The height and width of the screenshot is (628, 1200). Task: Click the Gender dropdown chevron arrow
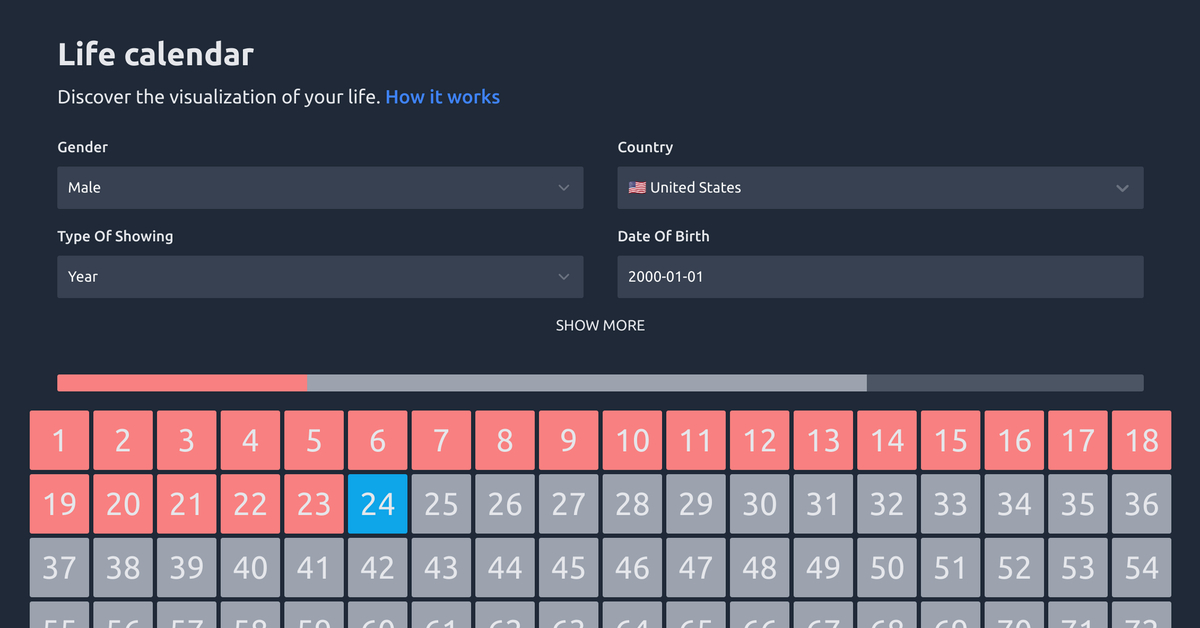point(564,188)
